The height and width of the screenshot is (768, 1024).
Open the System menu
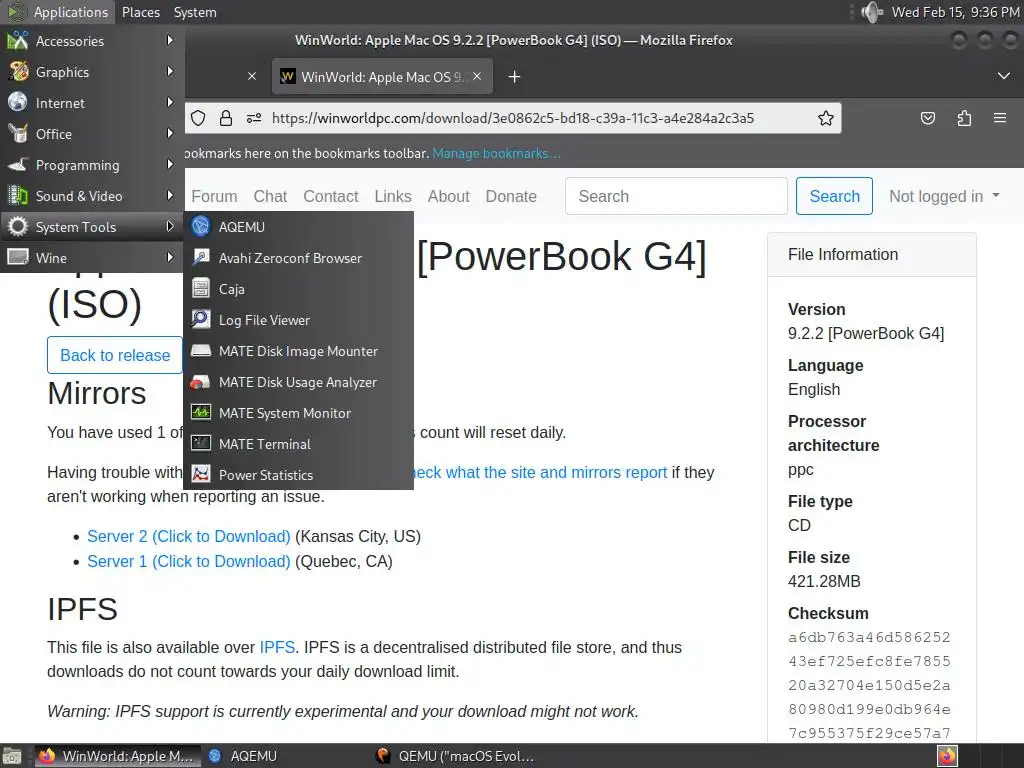tap(195, 12)
